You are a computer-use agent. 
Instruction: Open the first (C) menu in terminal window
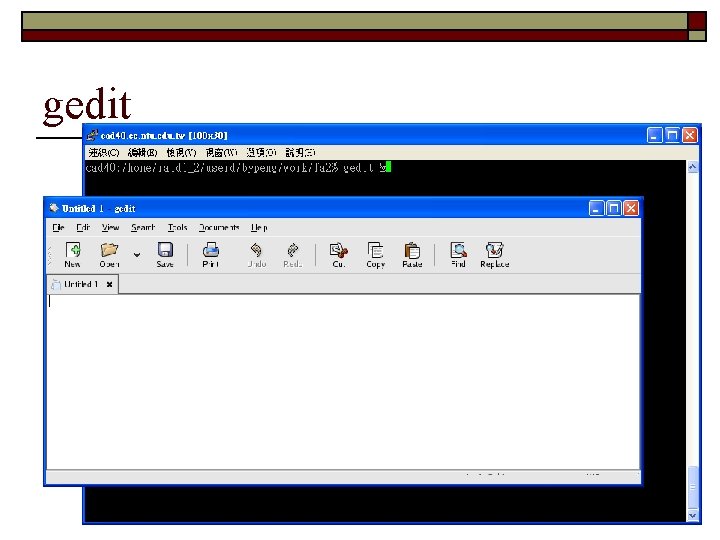[104, 152]
